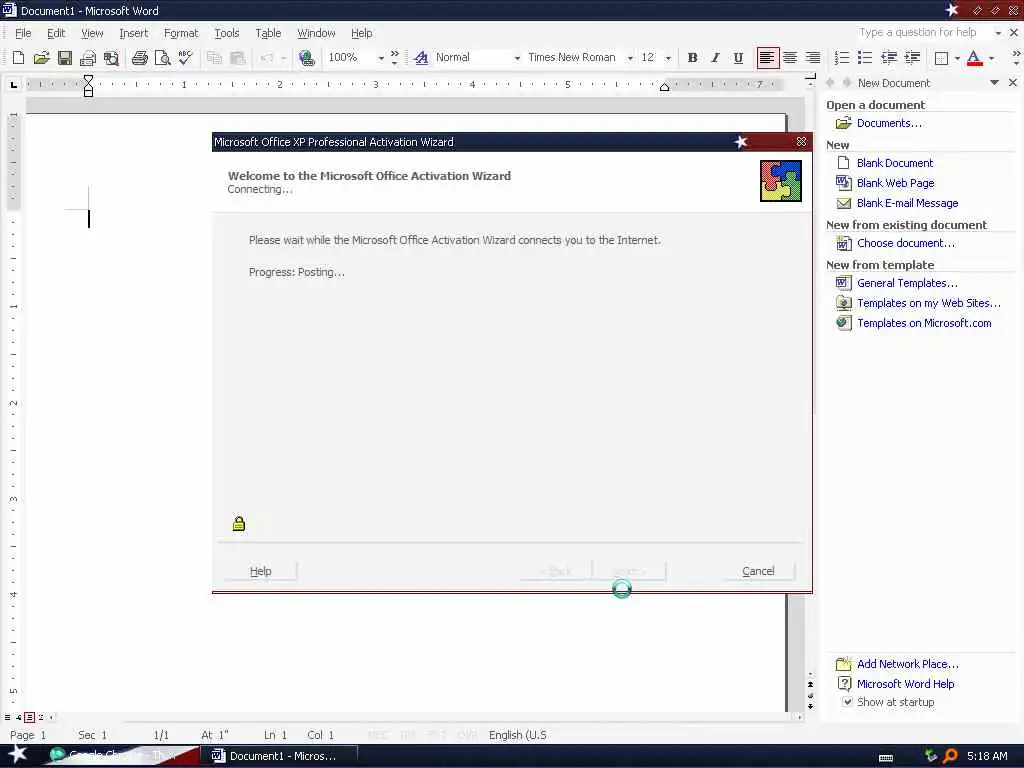Open Templates on Microsoft.com link
The image size is (1024, 768).
click(924, 323)
